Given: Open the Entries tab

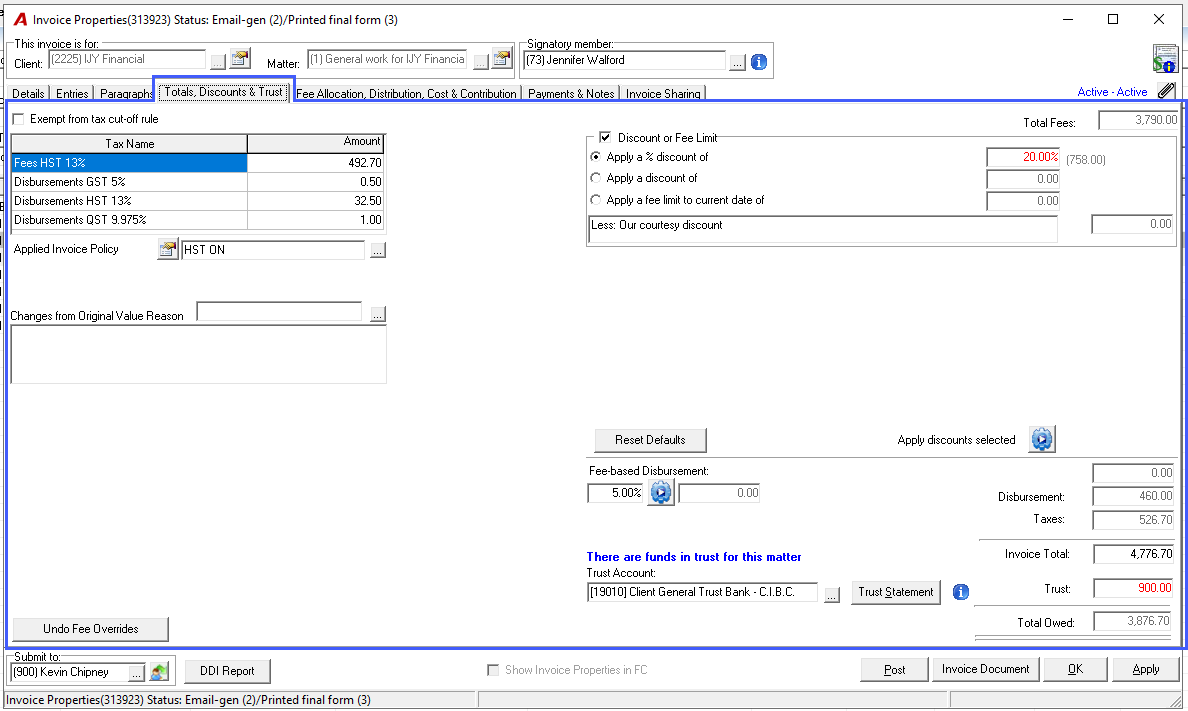Looking at the screenshot, I should 72,93.
